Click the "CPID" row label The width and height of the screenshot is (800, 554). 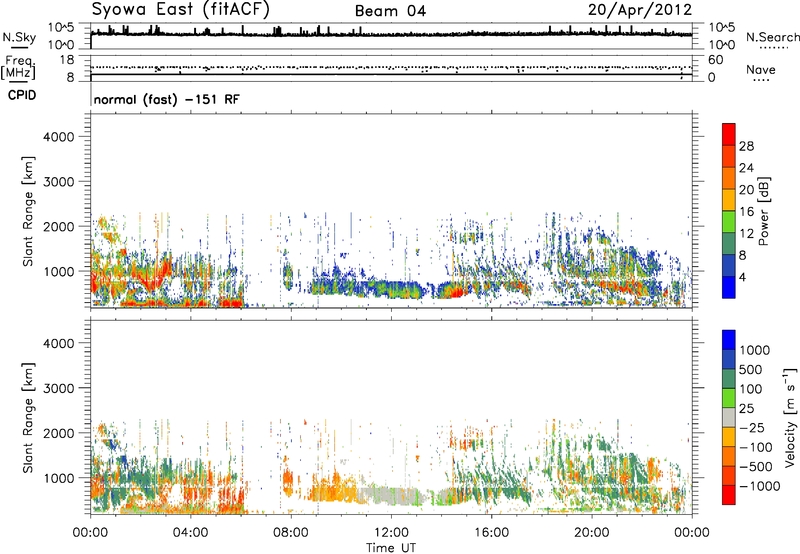[22, 95]
